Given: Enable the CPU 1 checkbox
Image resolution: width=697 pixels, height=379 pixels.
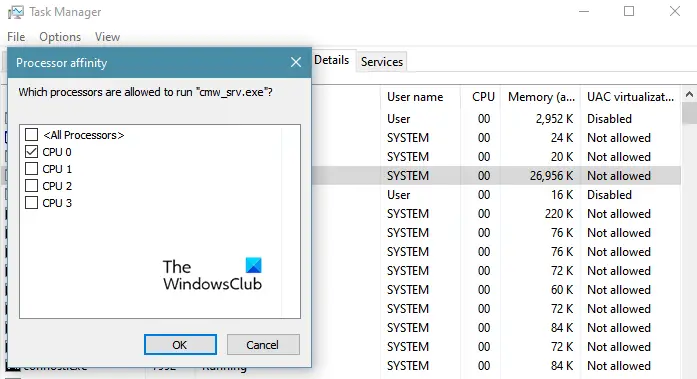Looking at the screenshot, I should [32, 168].
